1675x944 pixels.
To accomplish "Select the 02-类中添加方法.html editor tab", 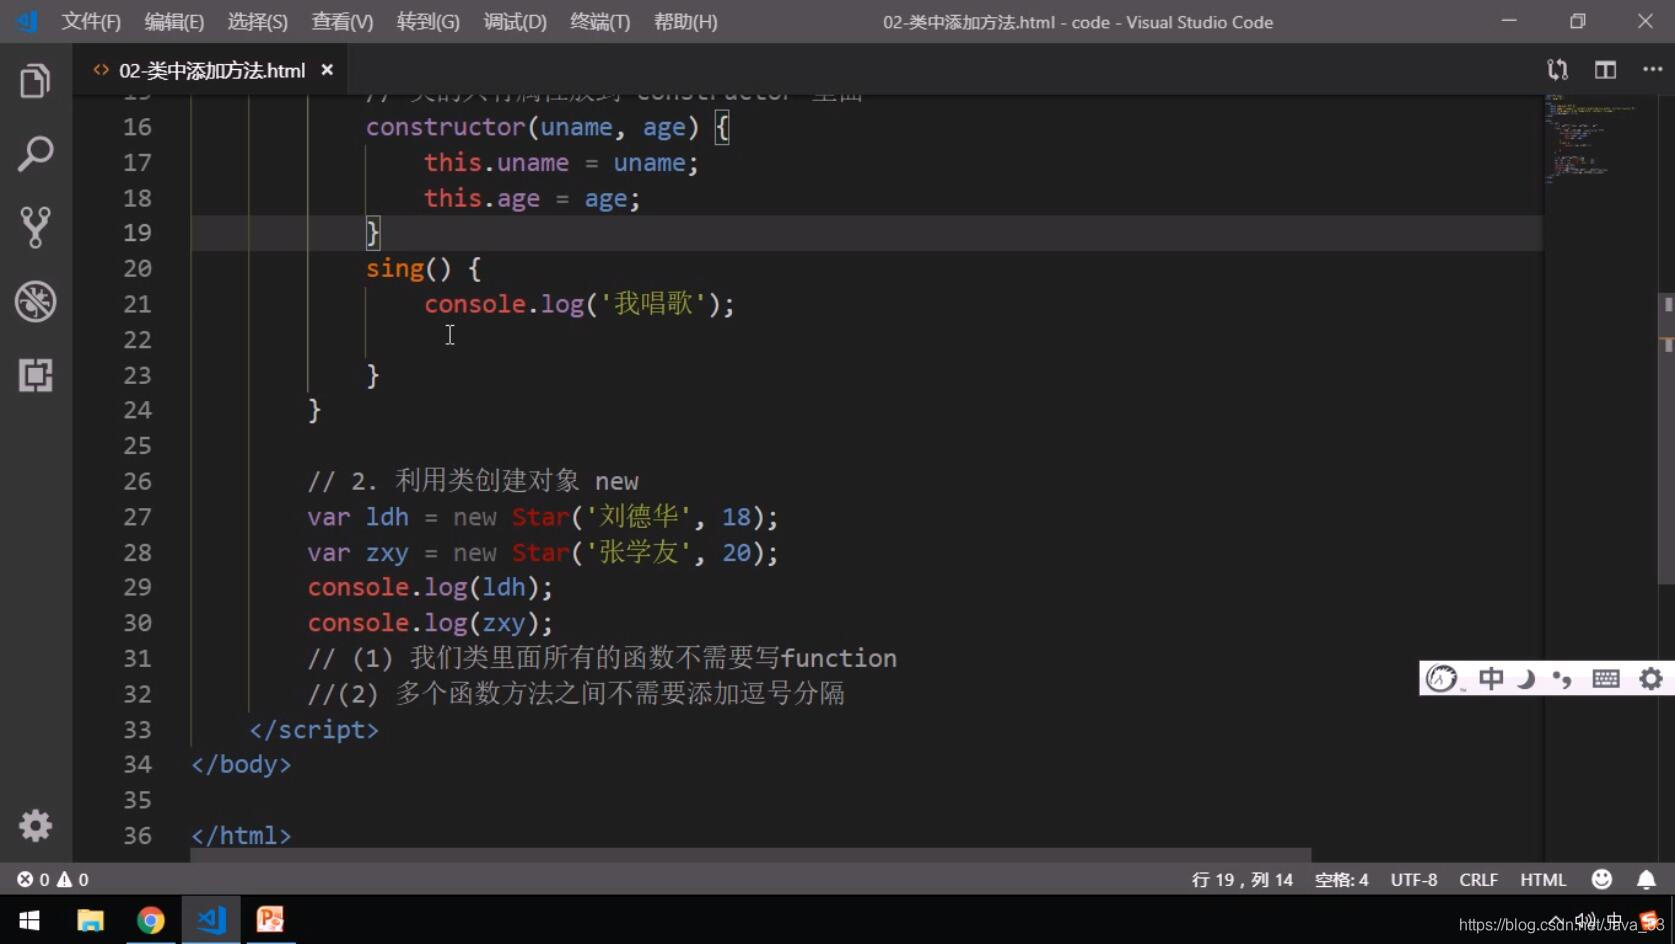I will coord(211,70).
